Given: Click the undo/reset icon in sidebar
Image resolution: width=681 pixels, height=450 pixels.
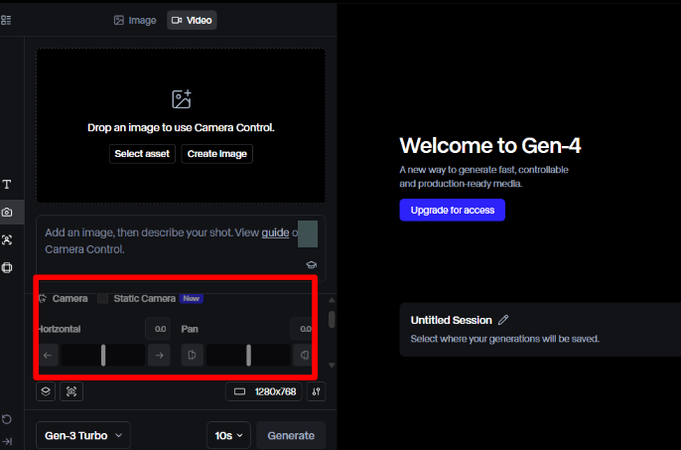Looking at the screenshot, I should [7, 419].
